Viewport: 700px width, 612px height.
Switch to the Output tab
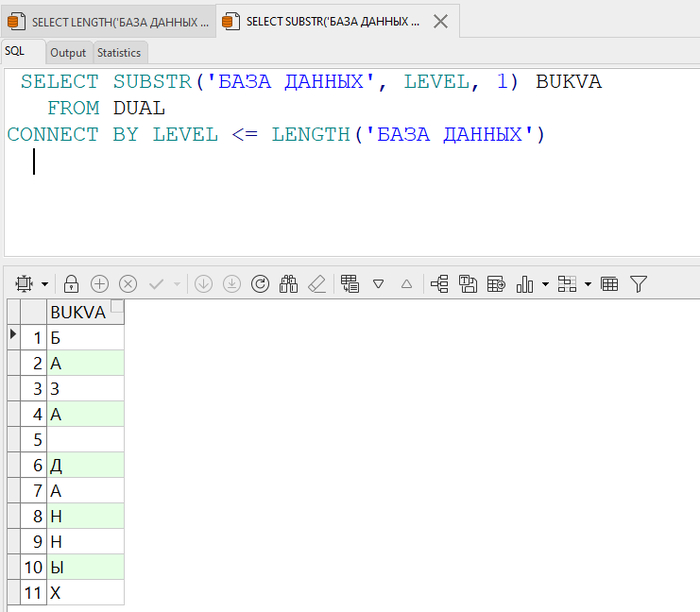pos(68,53)
